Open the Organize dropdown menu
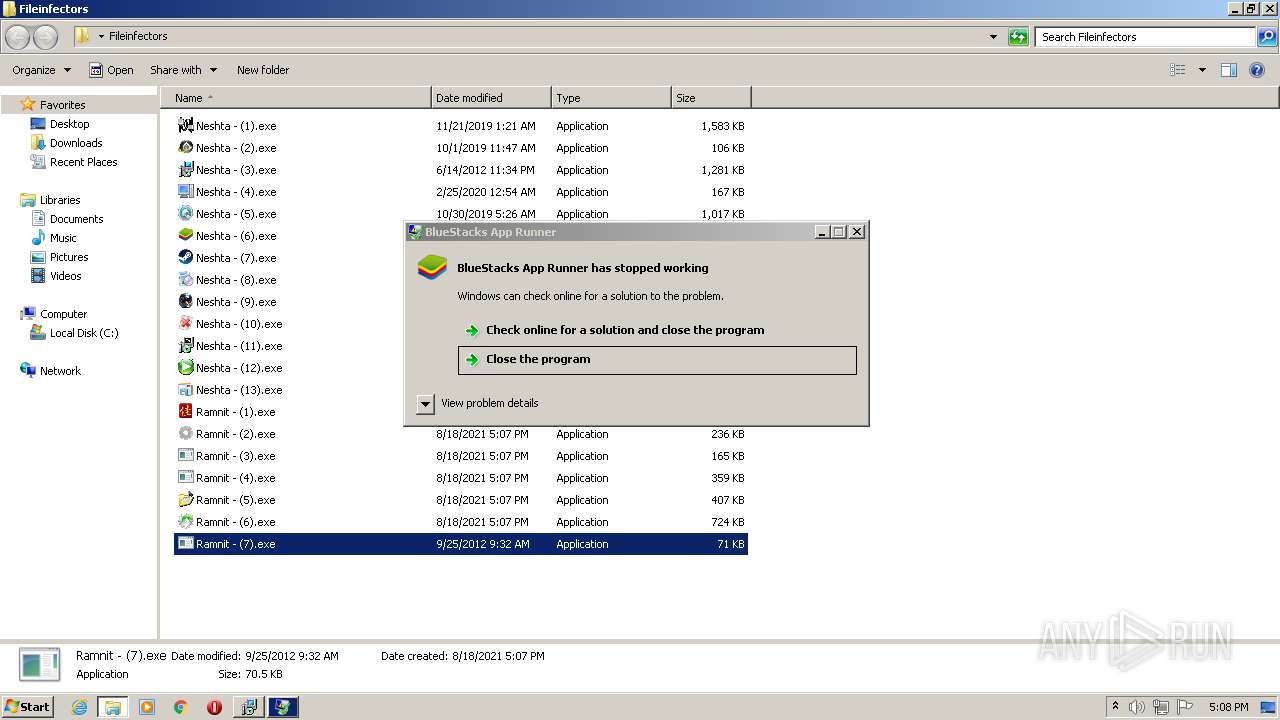Screen dimensions: 1280x720 click(x=41, y=70)
